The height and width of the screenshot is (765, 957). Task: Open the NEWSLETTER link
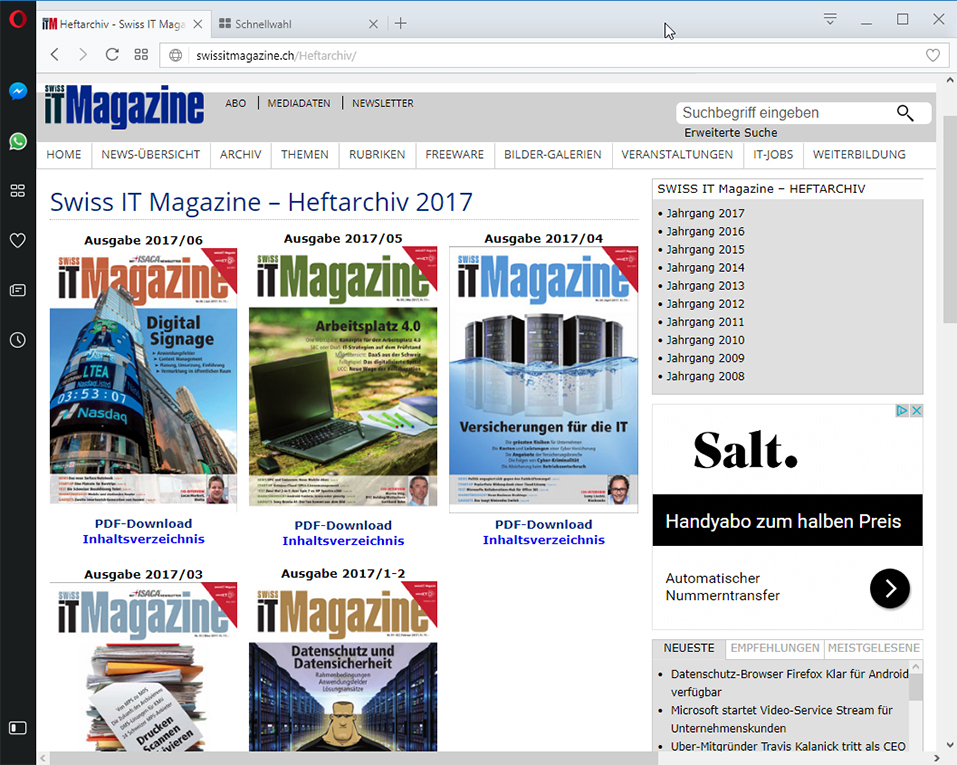pos(383,103)
